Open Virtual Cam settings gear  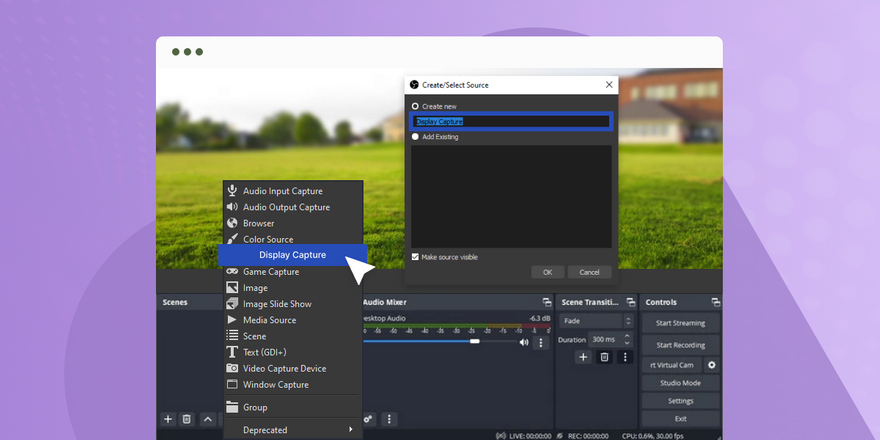point(712,365)
